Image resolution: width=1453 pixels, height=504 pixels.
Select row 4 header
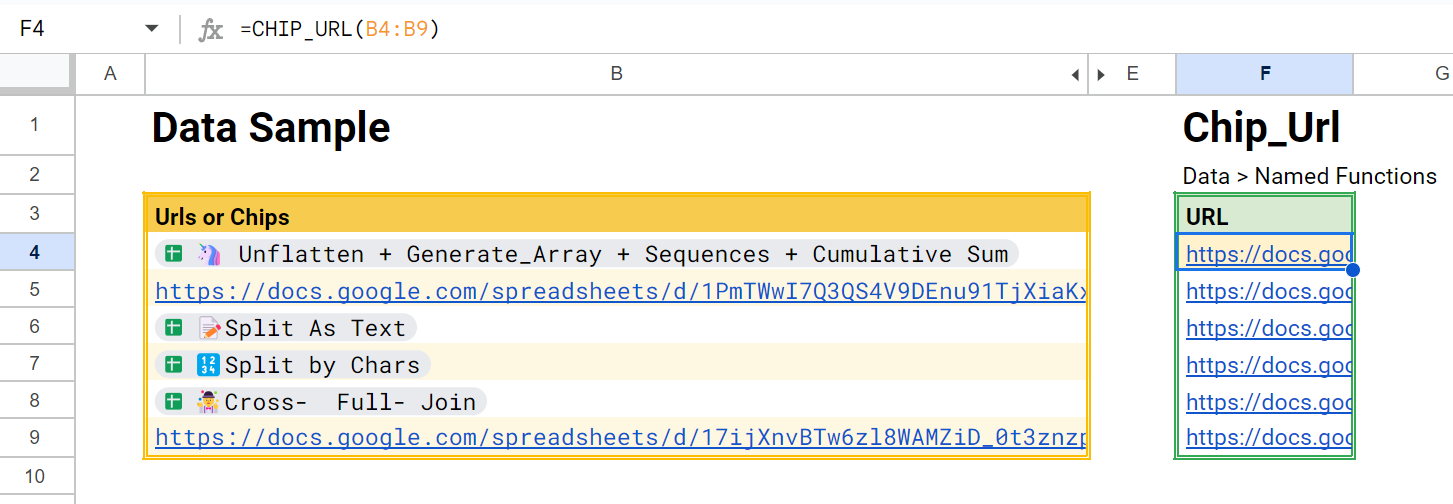coord(36,252)
